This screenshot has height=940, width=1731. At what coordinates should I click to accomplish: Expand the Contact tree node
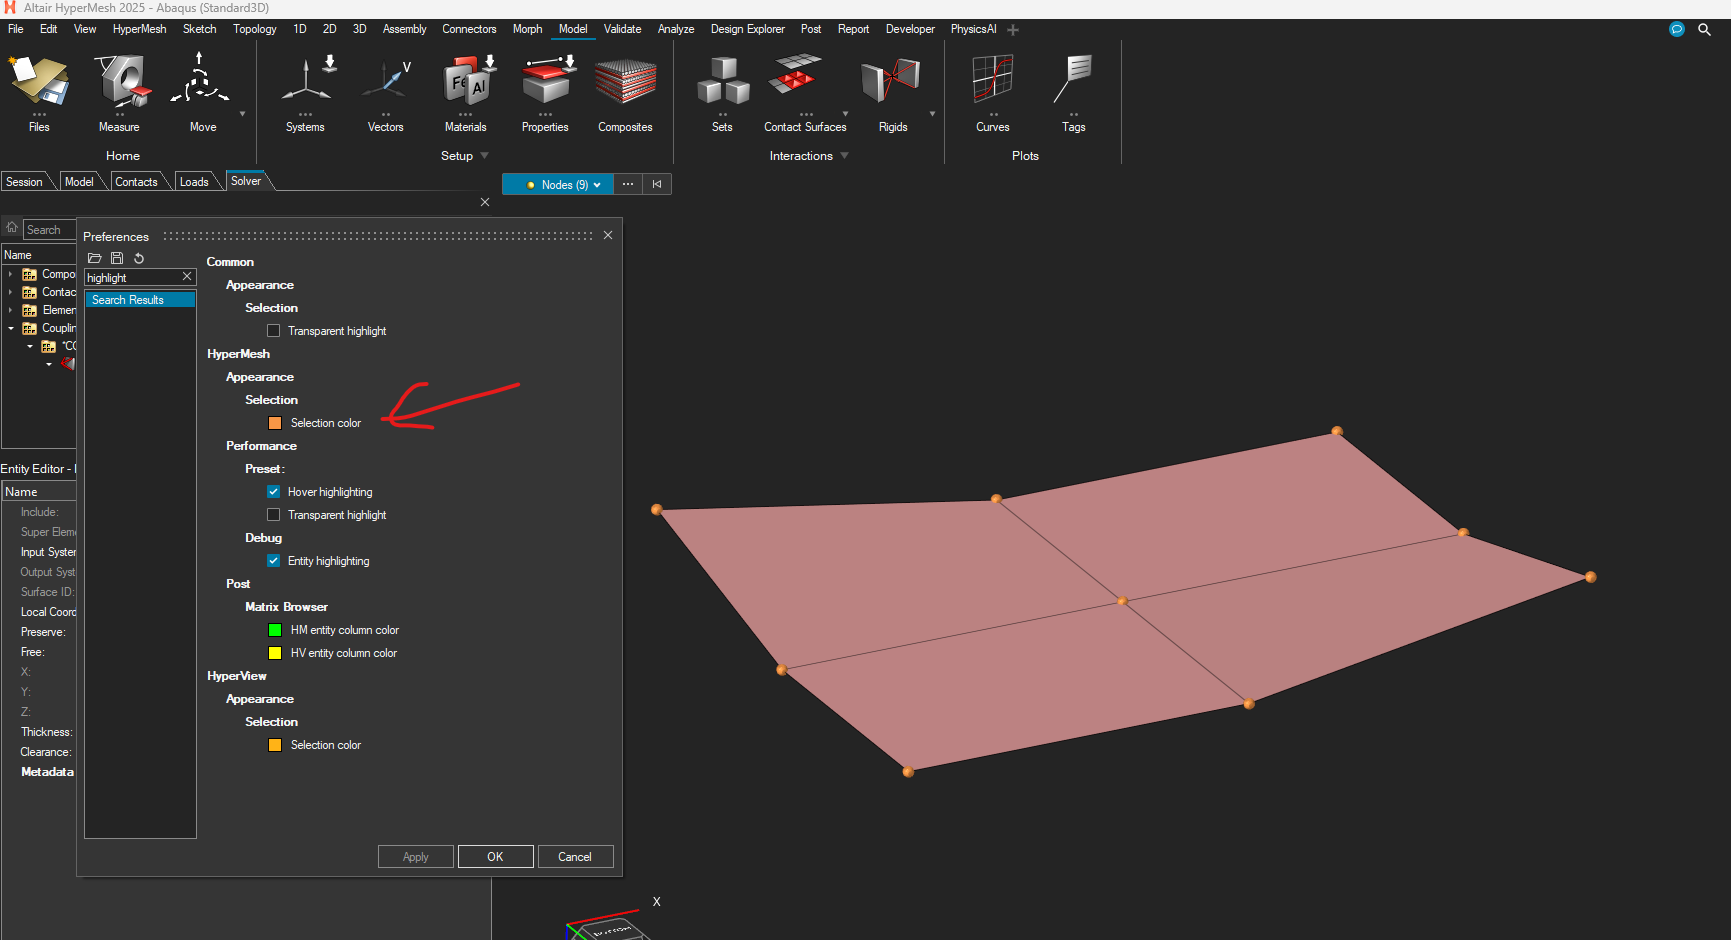coord(11,292)
